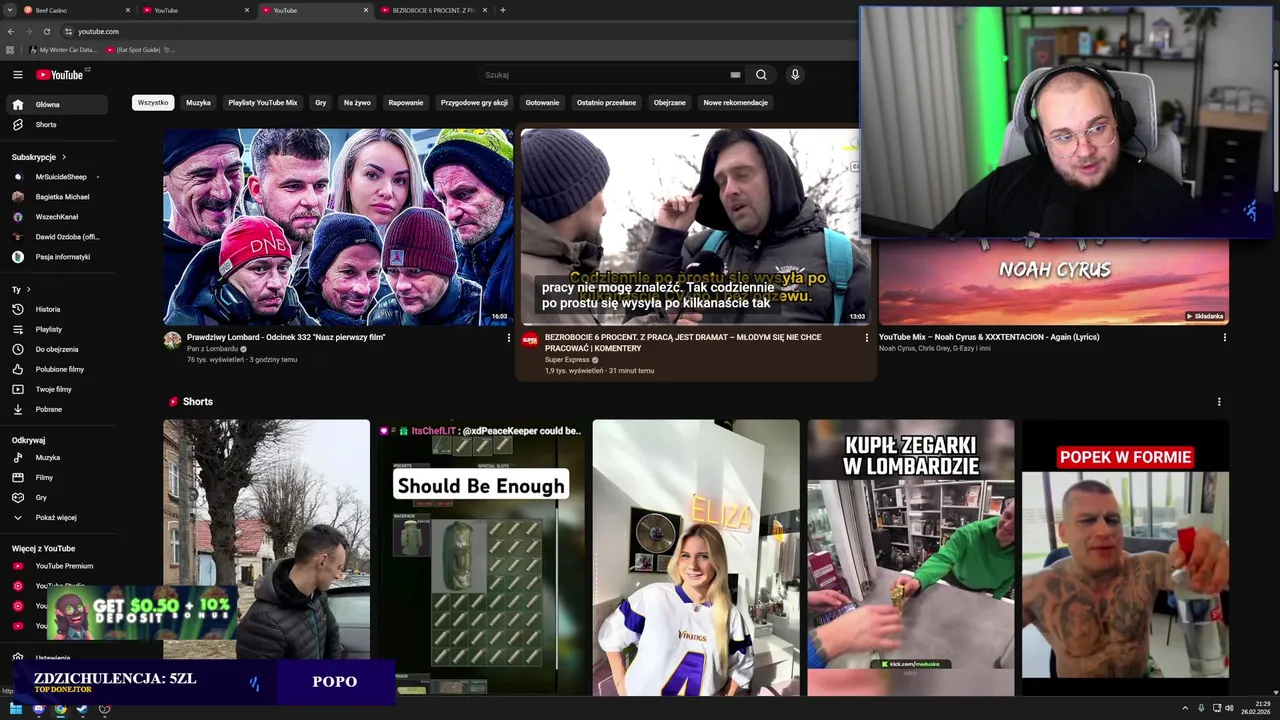The image size is (1280, 720).
Task: Switch to Bezrobocie 6 Procent tab
Action: click(x=432, y=10)
